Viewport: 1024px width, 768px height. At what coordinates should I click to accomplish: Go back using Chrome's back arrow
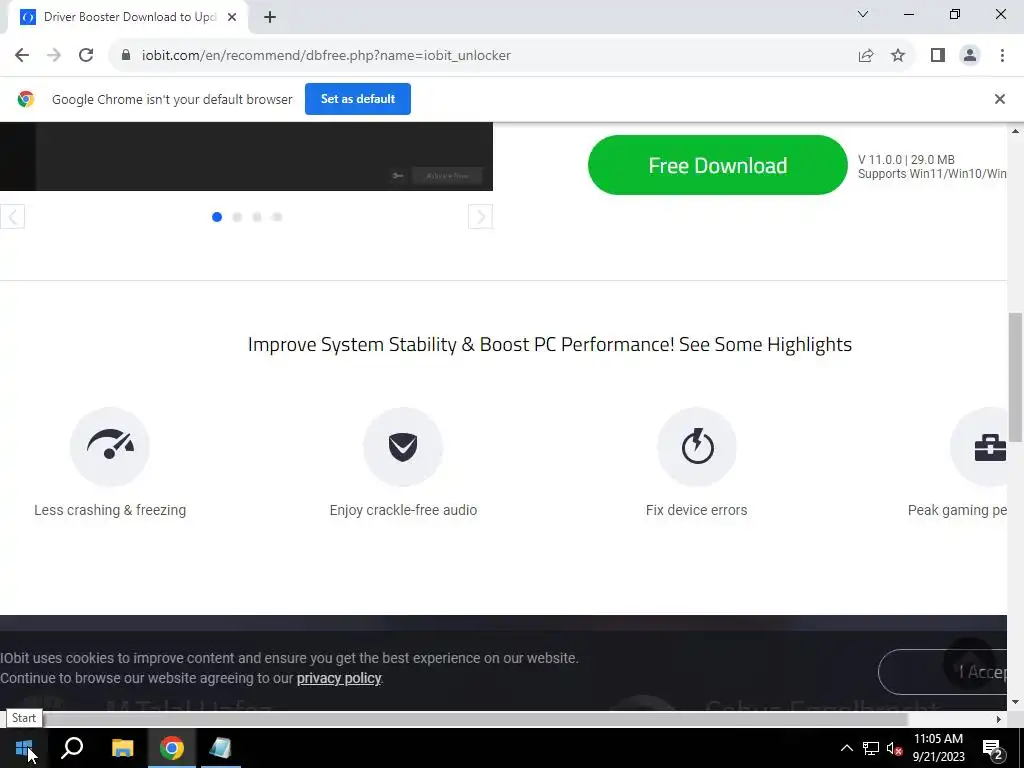pyautogui.click(x=22, y=56)
